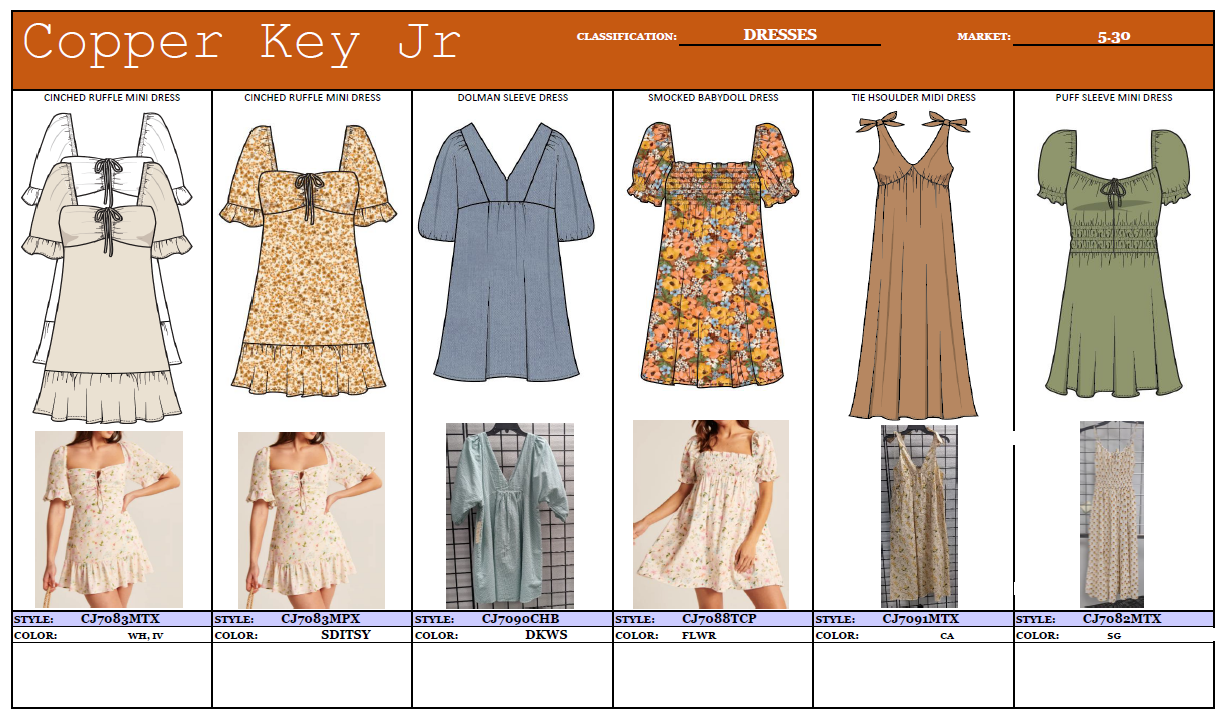
Task: Click the color value SDITSY
Action: tap(345, 635)
